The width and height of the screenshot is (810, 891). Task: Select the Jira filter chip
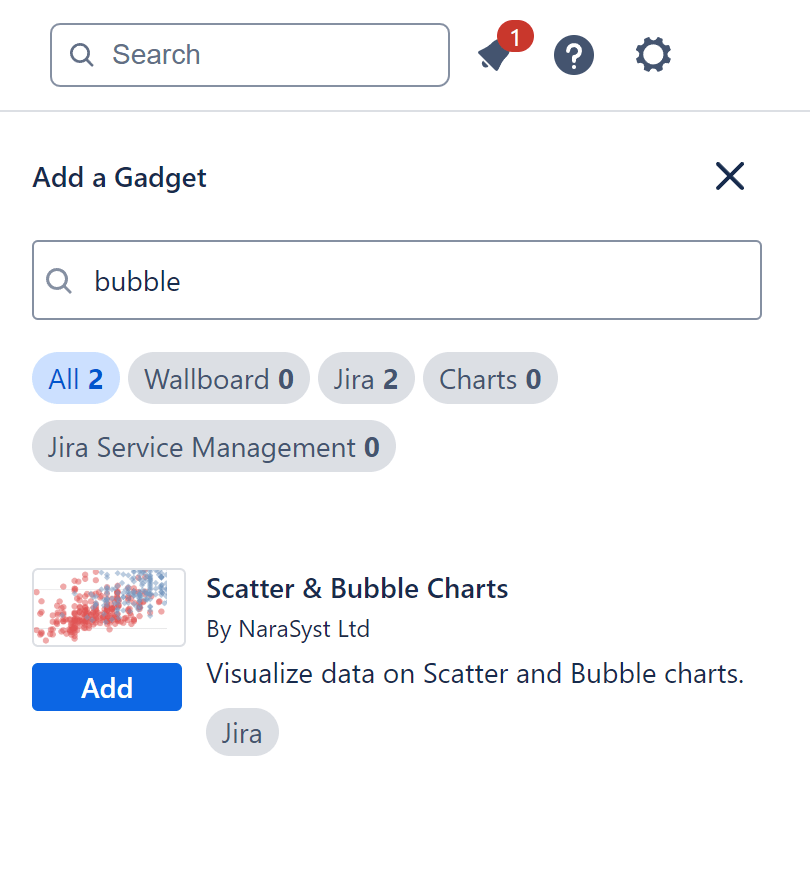[366, 378]
